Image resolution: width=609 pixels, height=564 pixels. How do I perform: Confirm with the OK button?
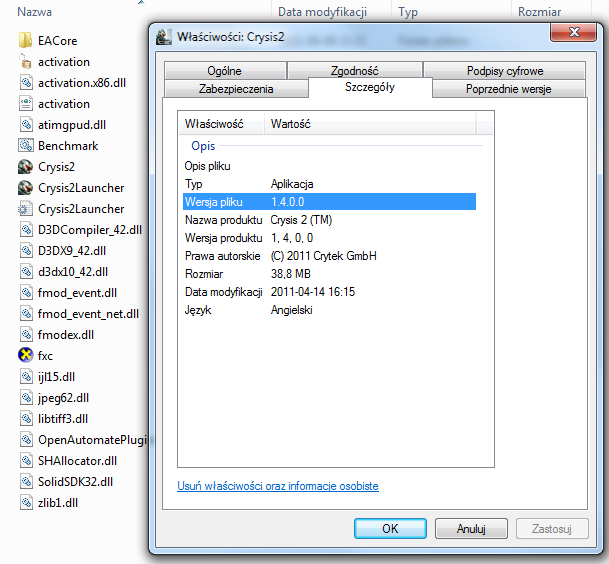[x=390, y=528]
